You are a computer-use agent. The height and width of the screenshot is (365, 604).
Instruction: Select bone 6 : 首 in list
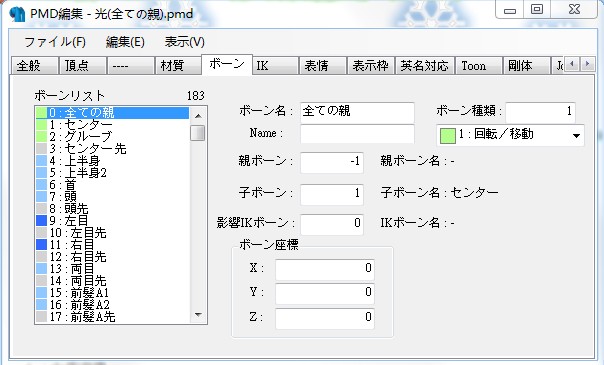[x=112, y=185]
